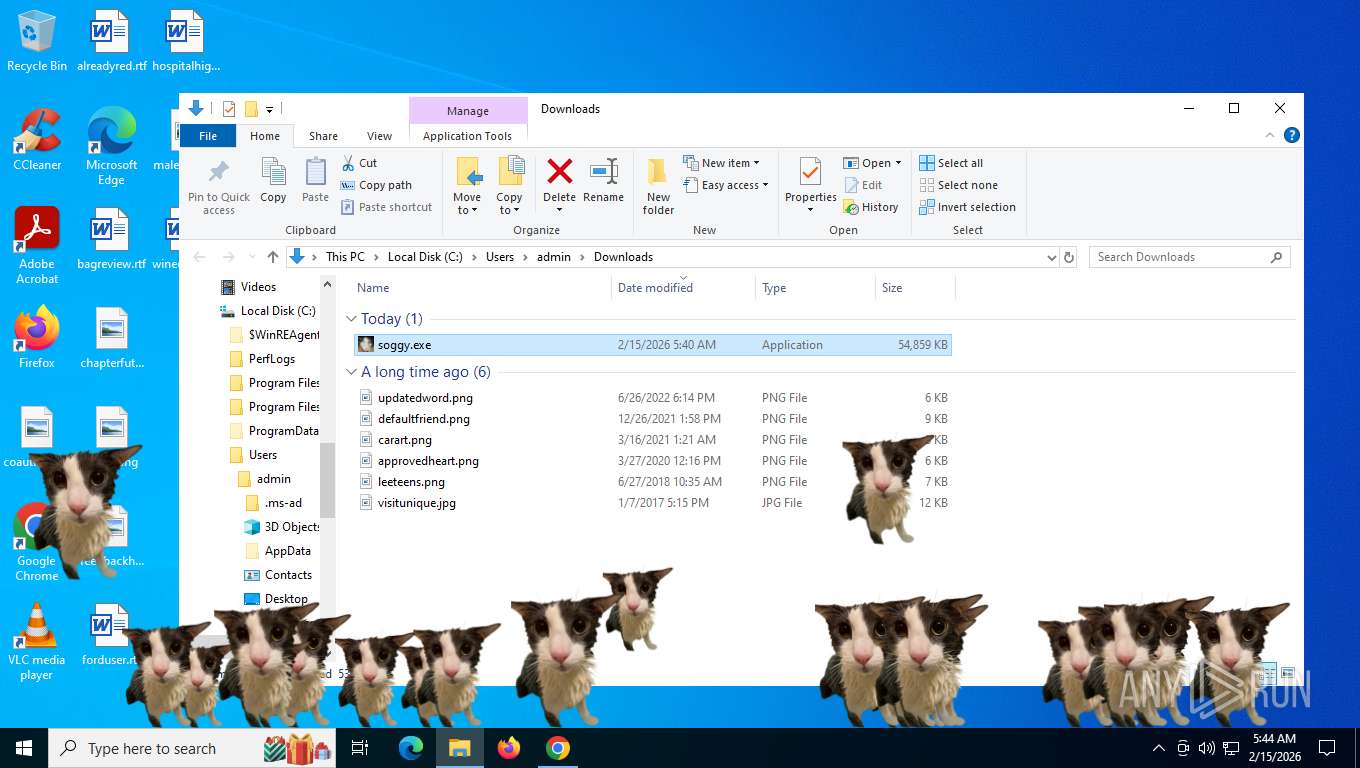
Task: Open the Move to dropdown
Action: (467, 204)
